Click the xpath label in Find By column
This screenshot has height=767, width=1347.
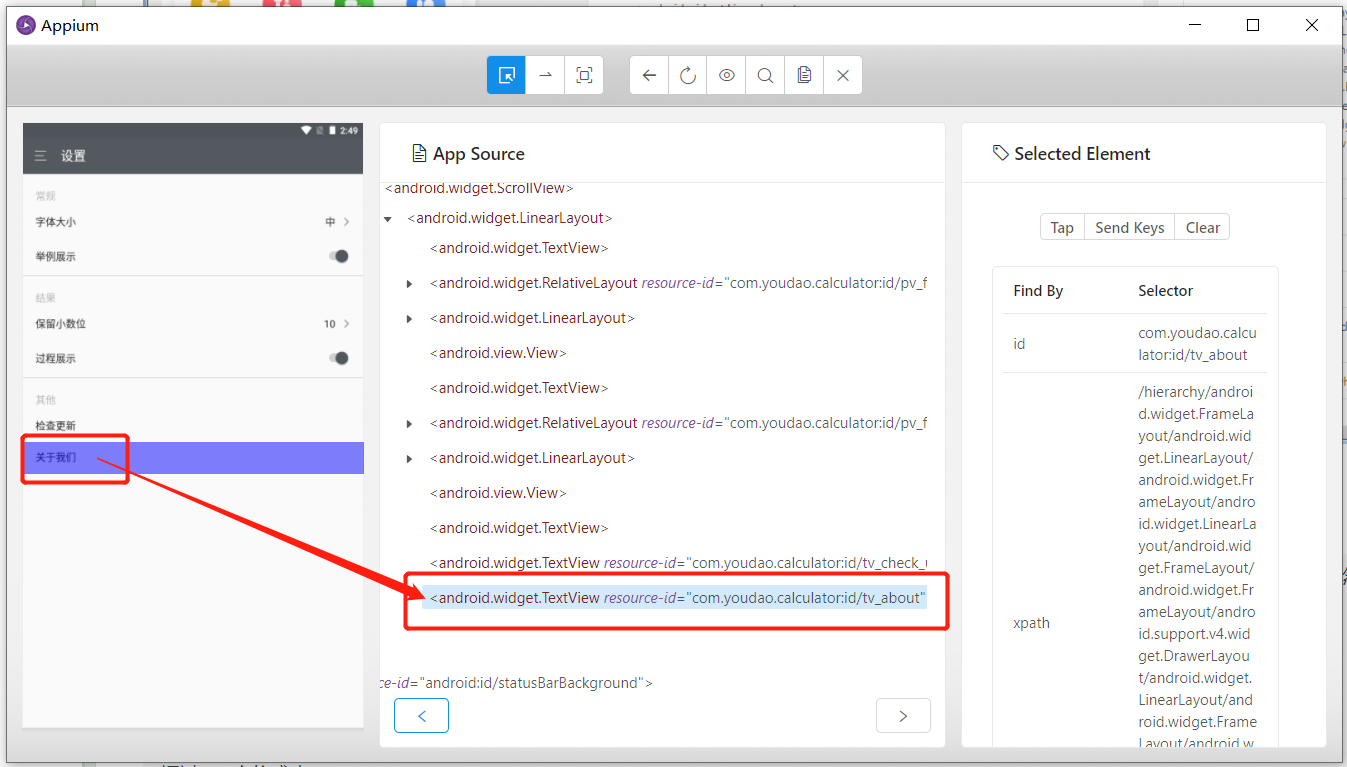coord(1031,623)
